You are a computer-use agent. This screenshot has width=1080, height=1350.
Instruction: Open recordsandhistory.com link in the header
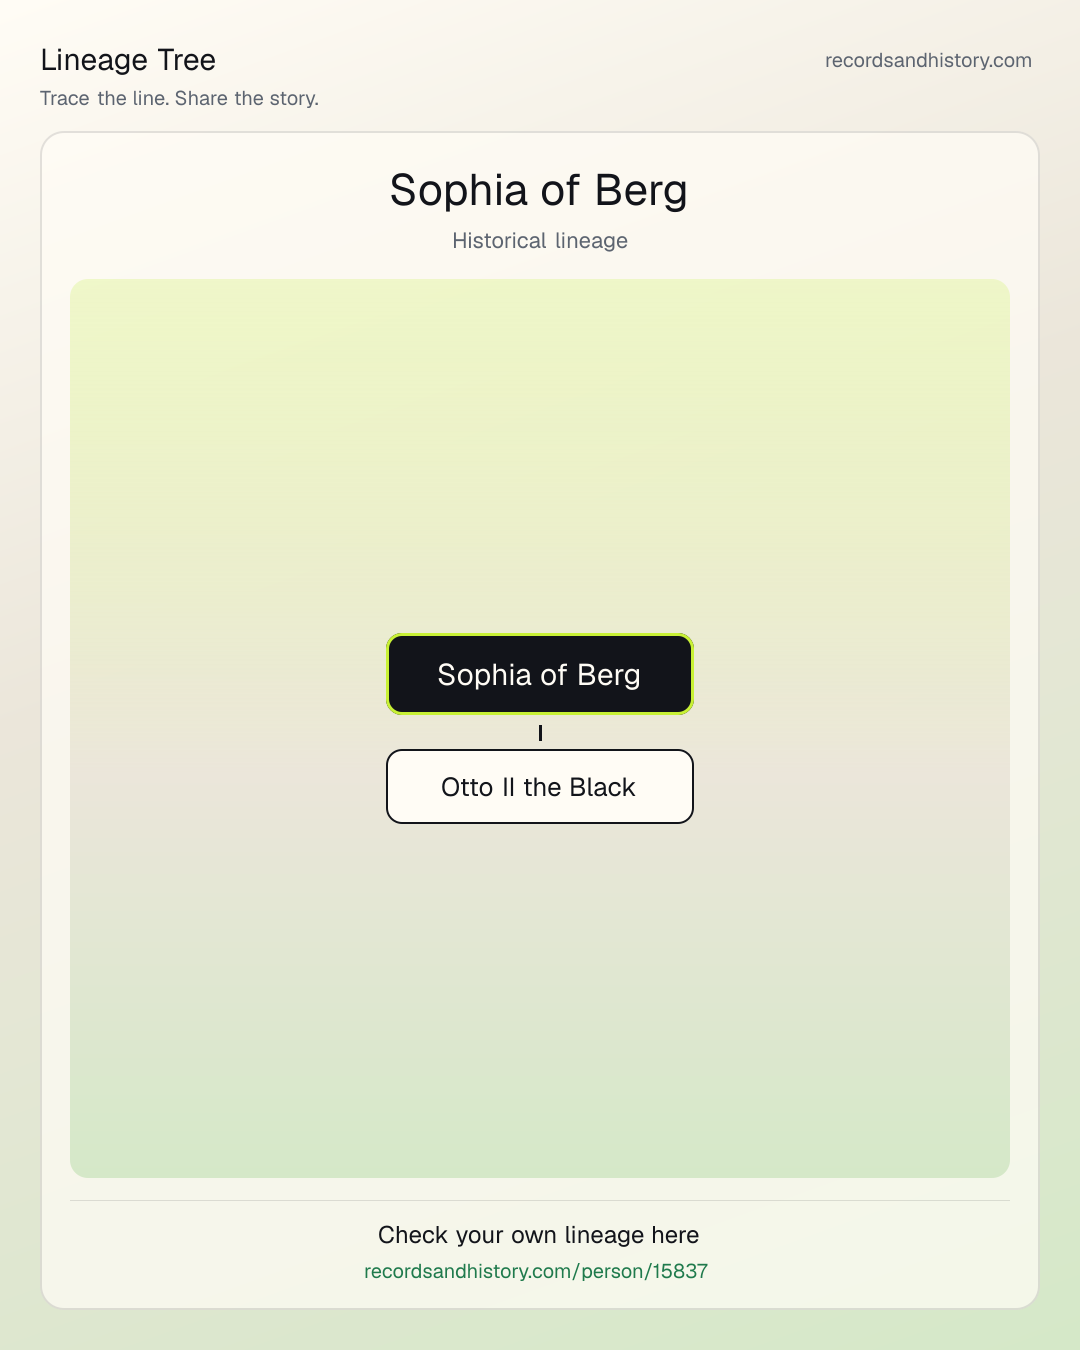point(928,60)
